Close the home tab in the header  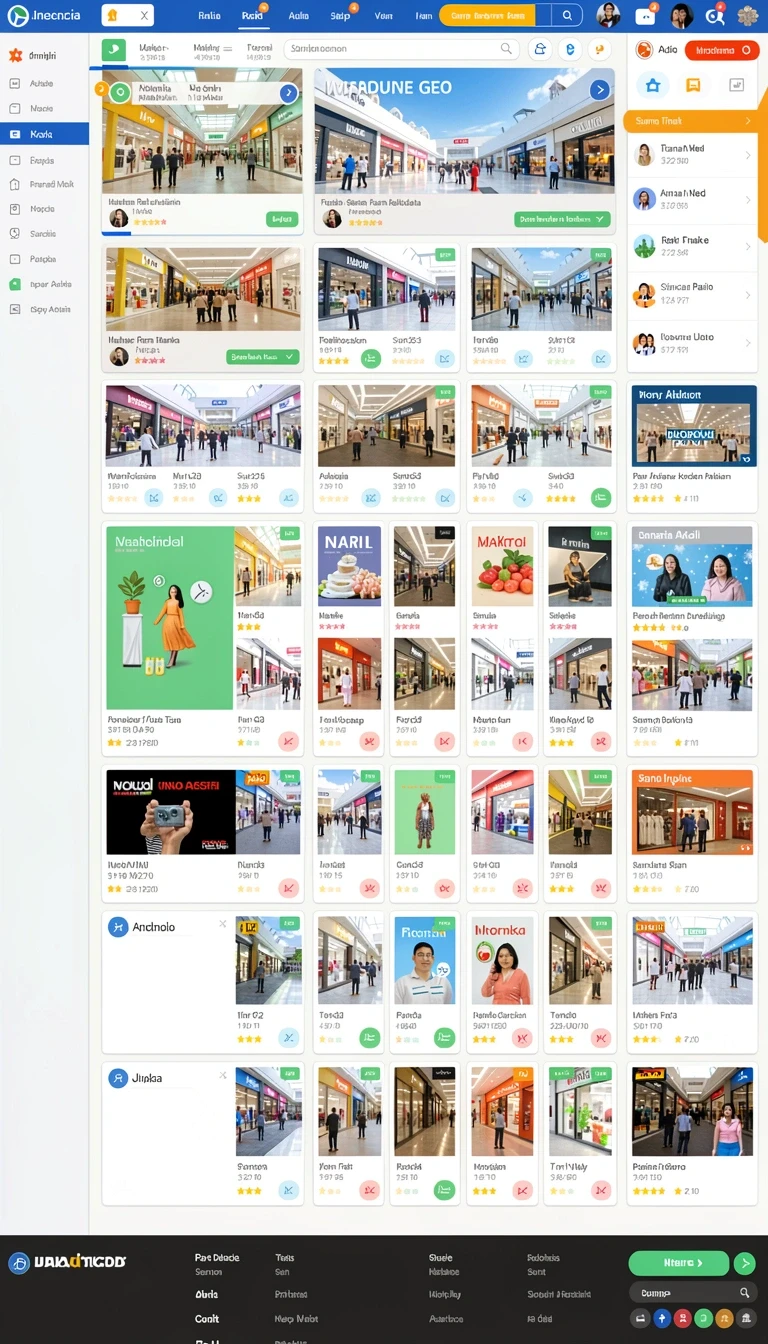[x=143, y=16]
